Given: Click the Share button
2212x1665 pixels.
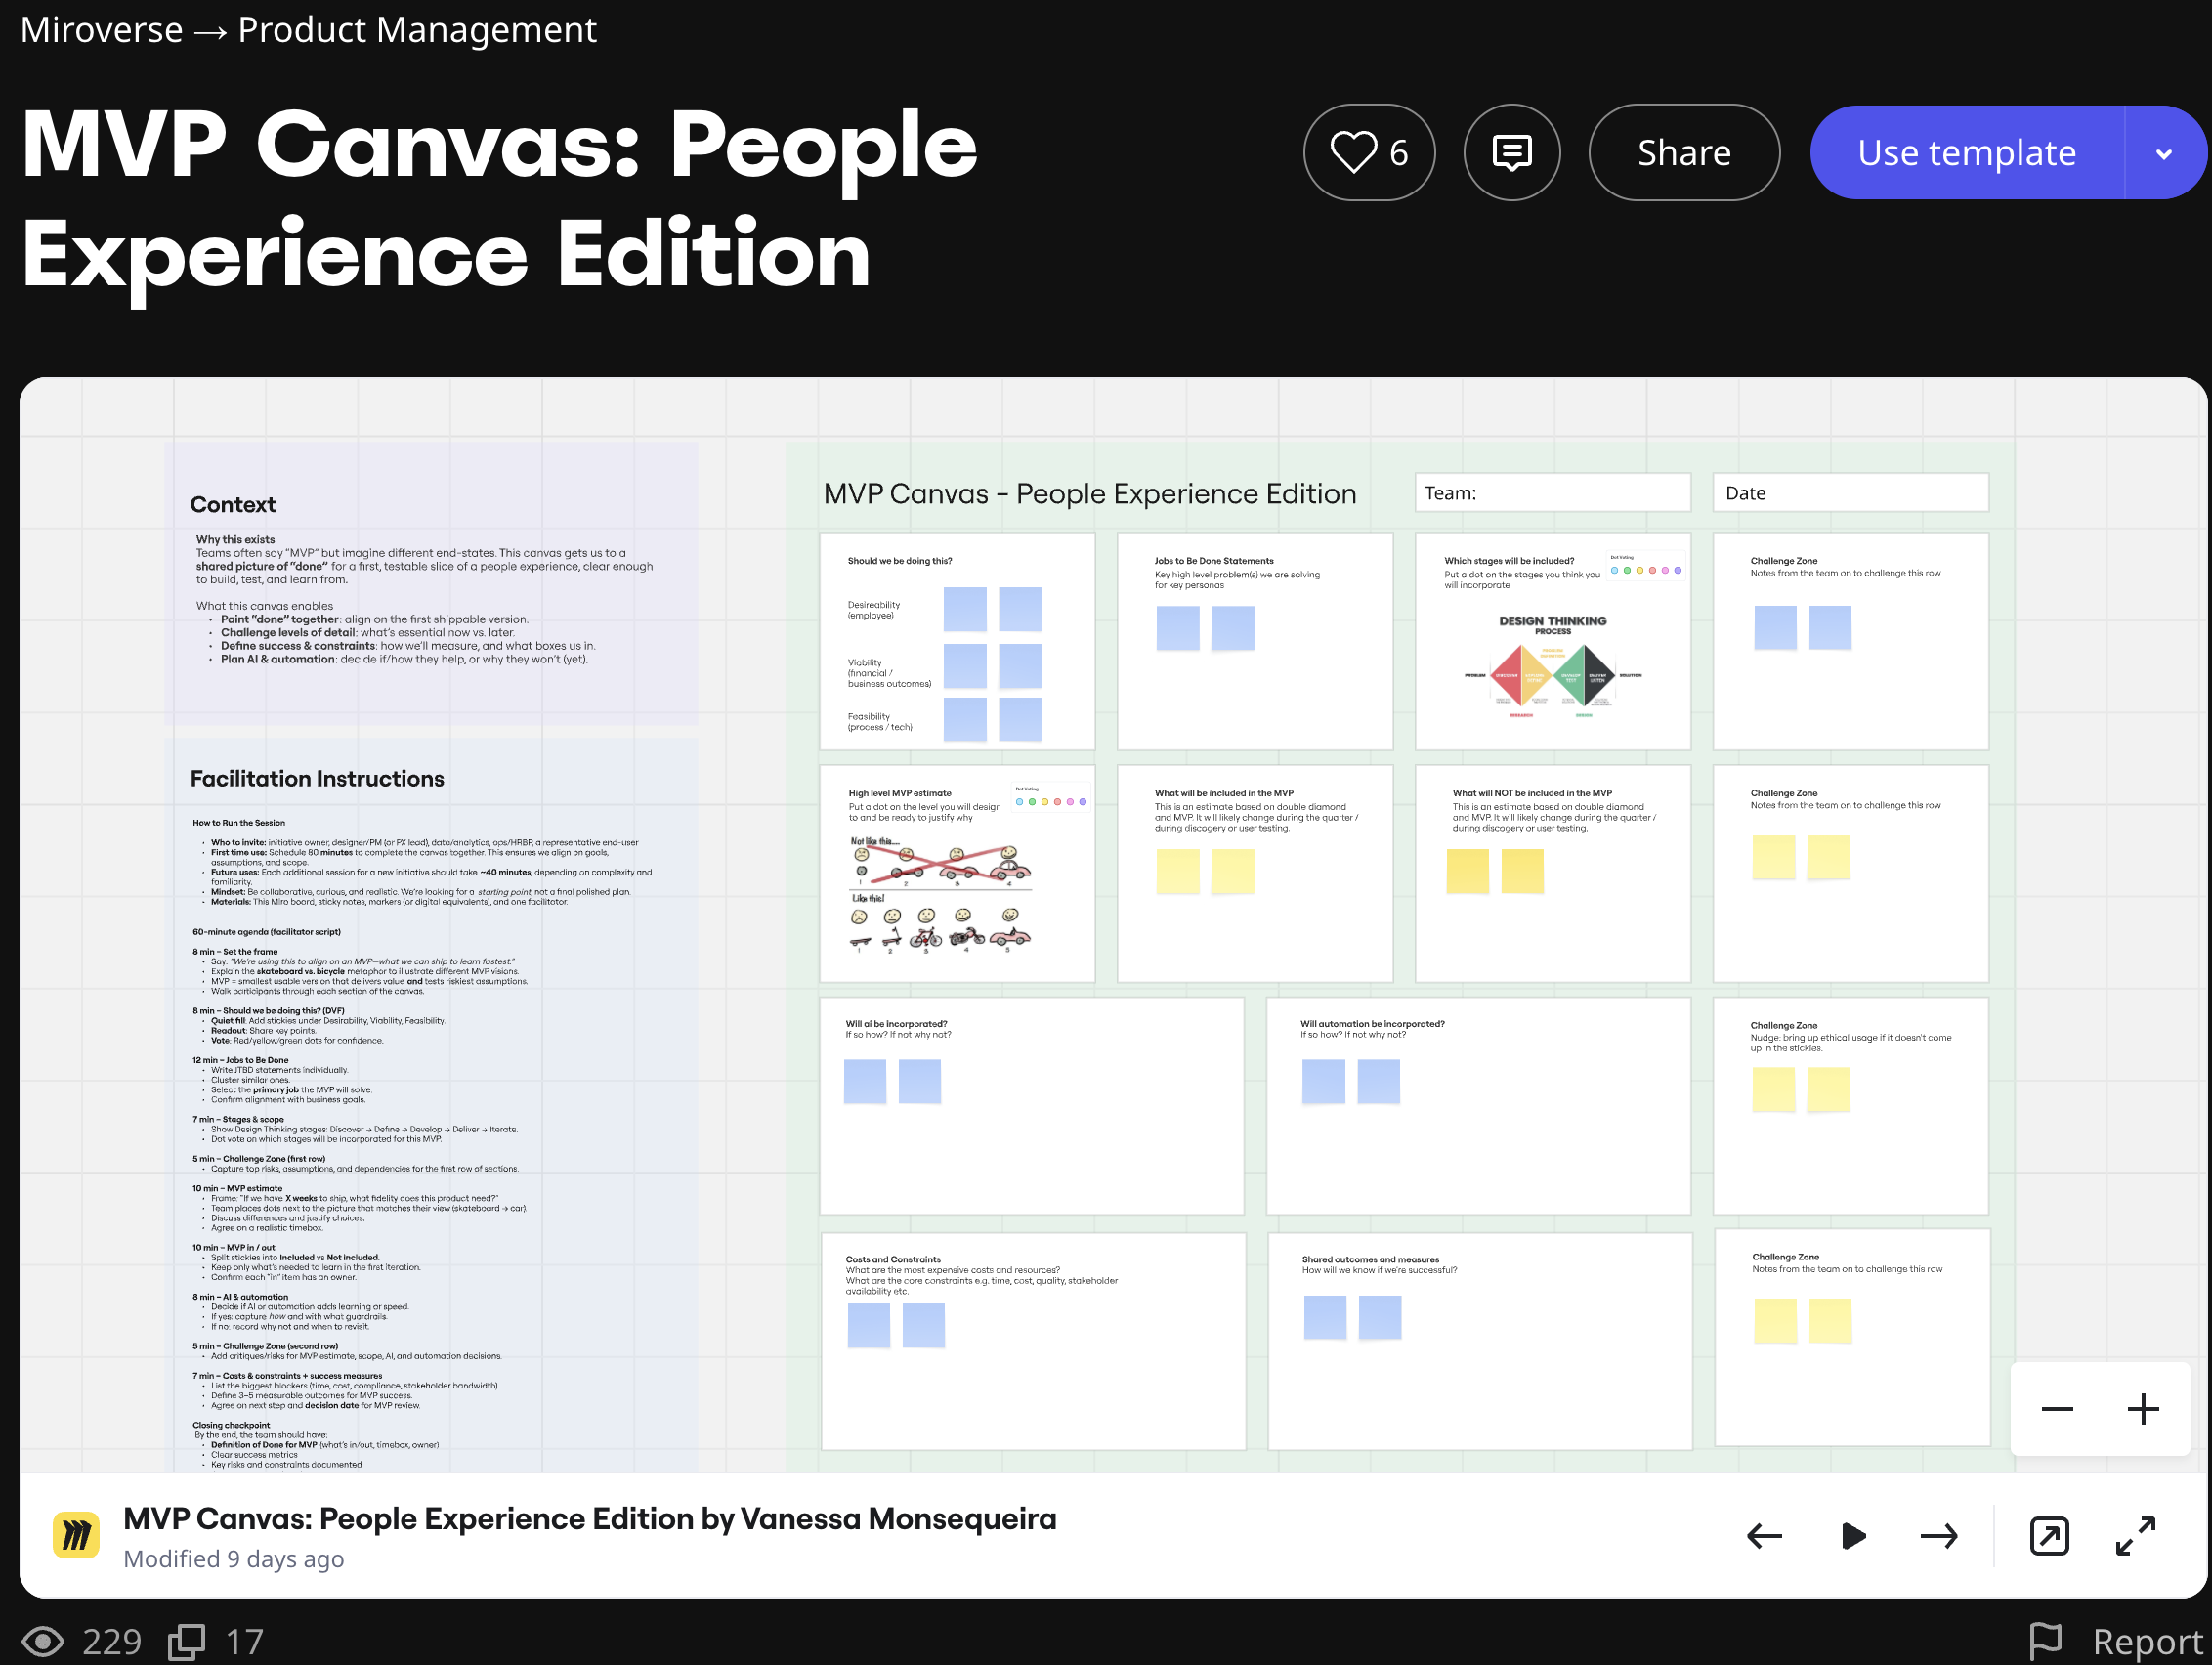Looking at the screenshot, I should [x=1683, y=153].
